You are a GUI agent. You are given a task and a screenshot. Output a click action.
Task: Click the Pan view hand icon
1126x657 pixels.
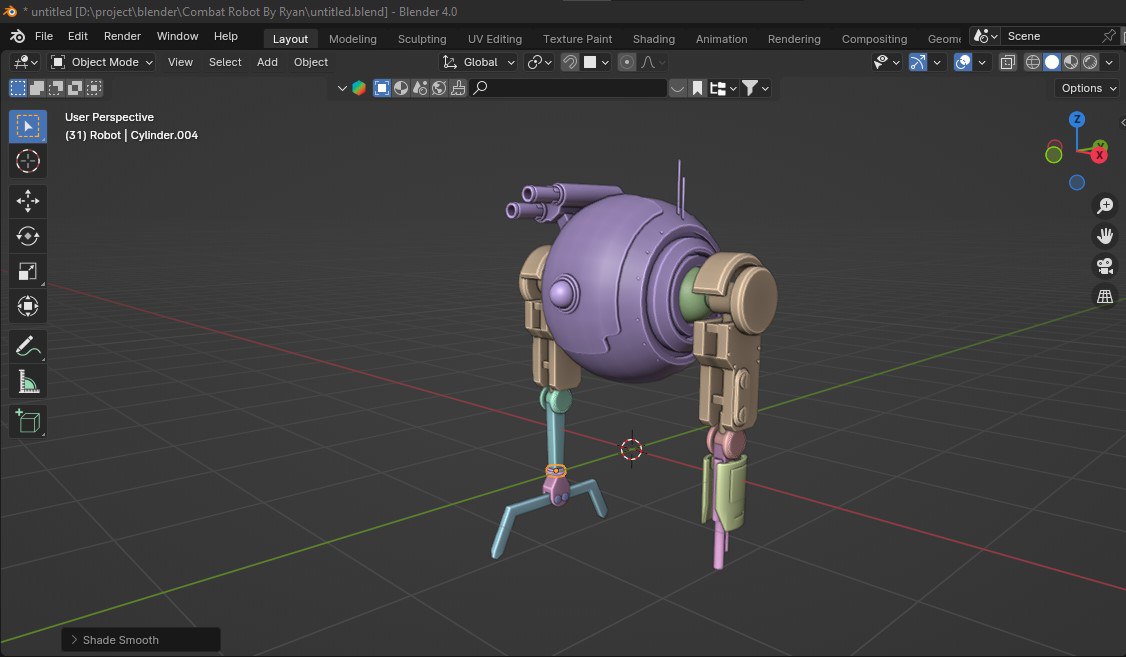(x=1104, y=236)
